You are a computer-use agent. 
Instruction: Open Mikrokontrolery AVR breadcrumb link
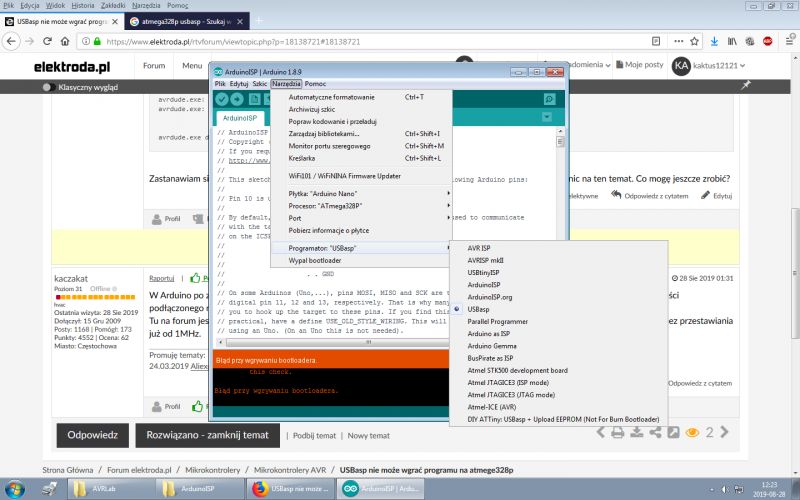pos(290,470)
